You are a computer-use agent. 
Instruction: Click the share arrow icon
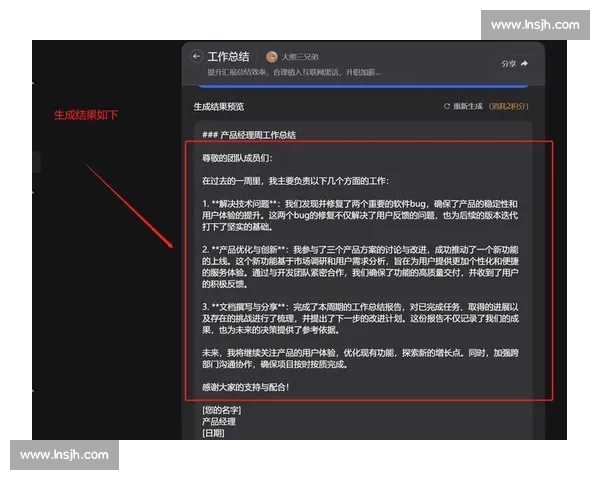tap(525, 64)
